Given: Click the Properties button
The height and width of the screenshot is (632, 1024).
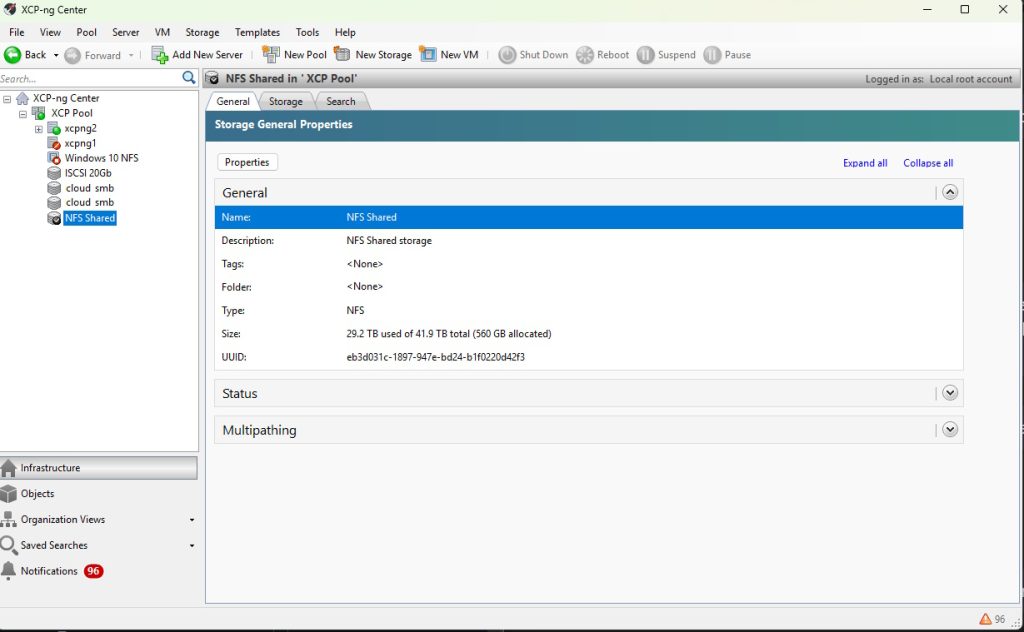Looking at the screenshot, I should coord(247,162).
